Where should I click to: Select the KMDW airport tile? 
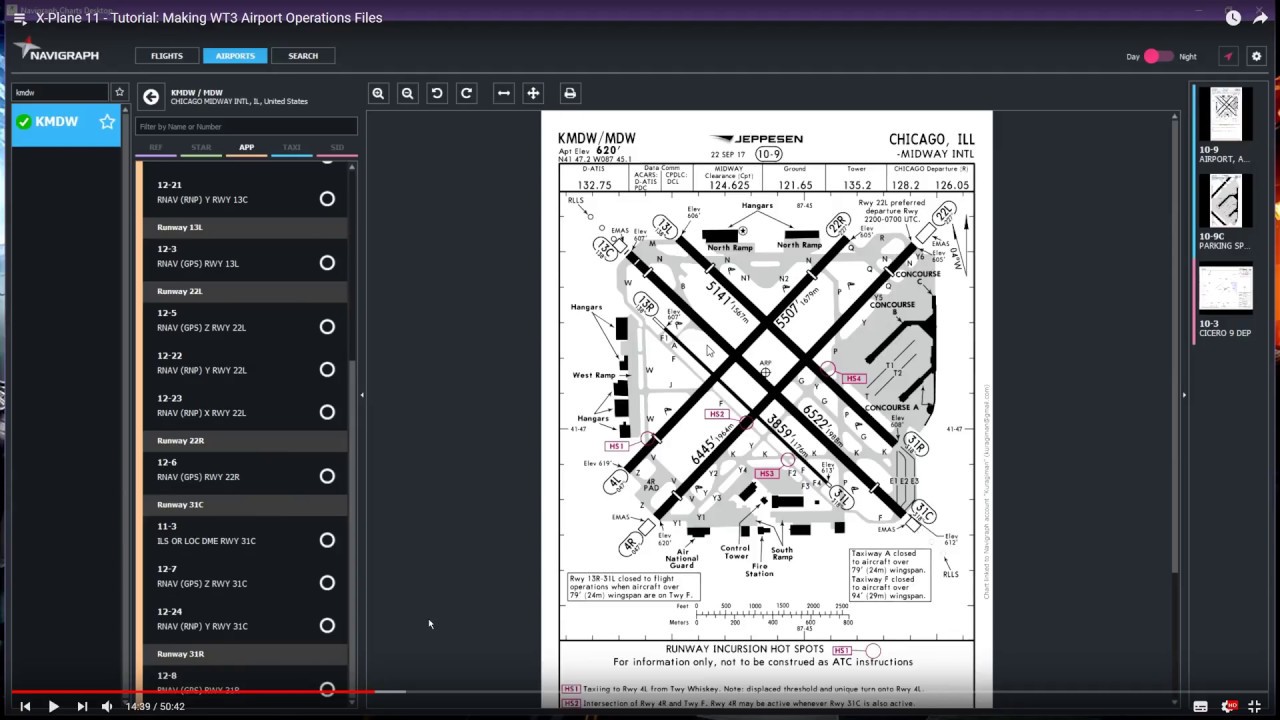tap(66, 123)
